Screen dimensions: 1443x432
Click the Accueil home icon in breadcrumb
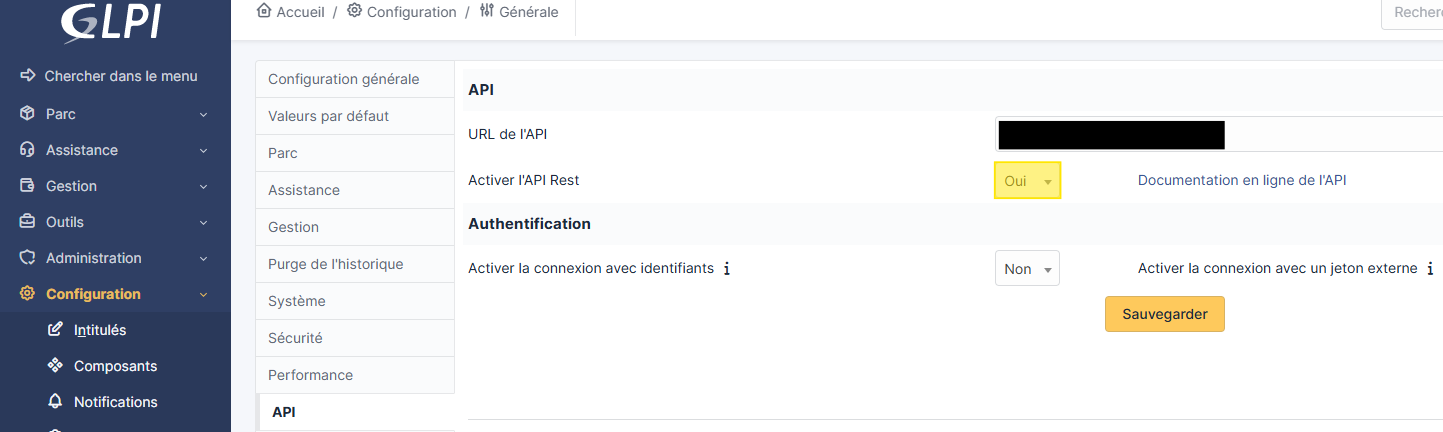(x=264, y=11)
